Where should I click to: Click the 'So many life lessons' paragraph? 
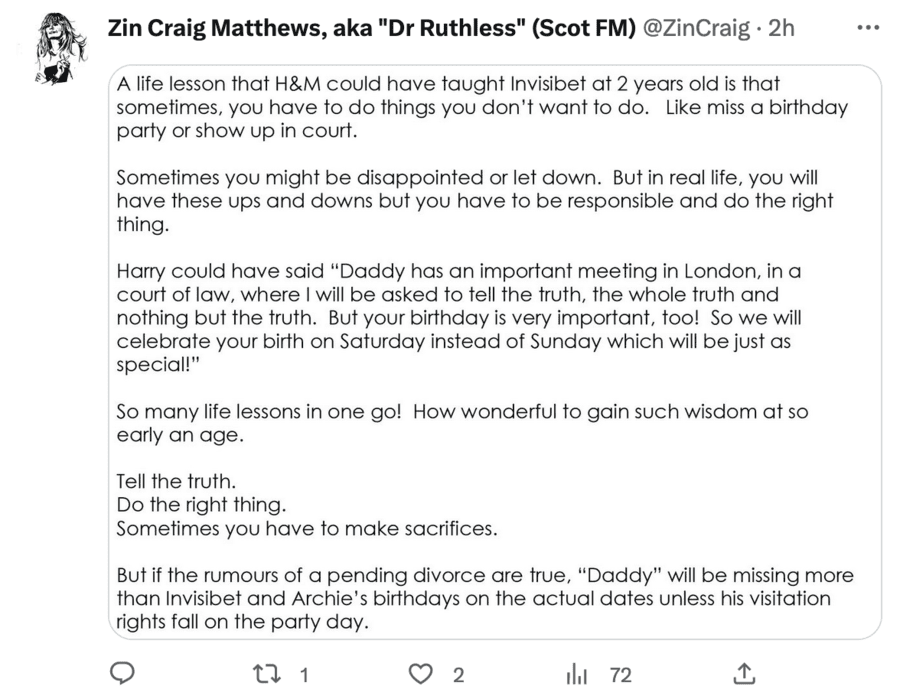point(462,422)
